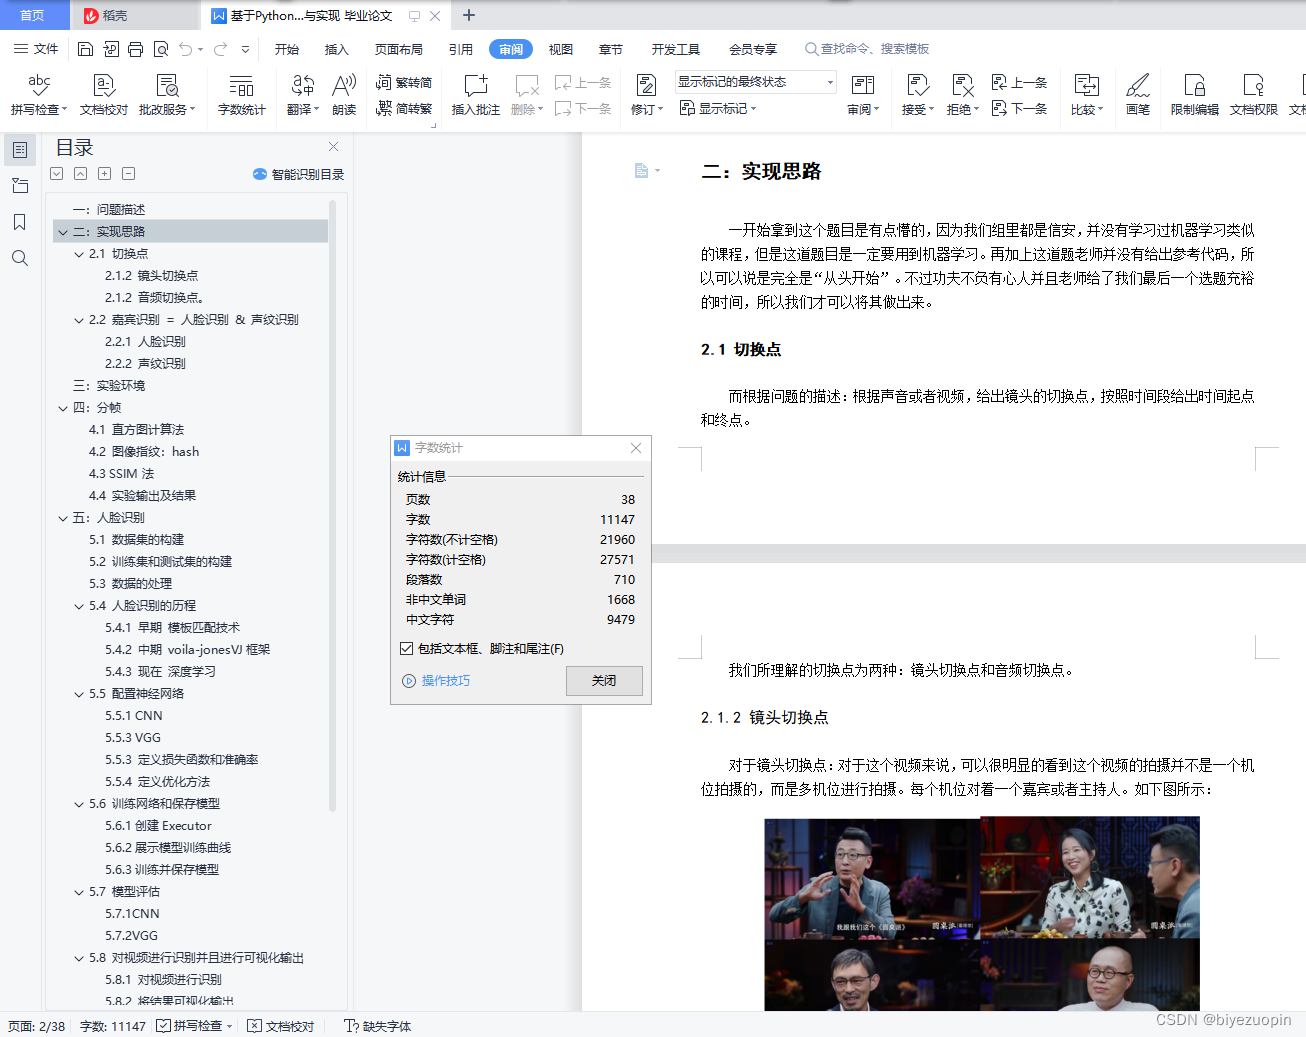Screen dimensions: 1306x1037
Task: Open the bookmark panel in left sidebar
Action: [x=20, y=222]
